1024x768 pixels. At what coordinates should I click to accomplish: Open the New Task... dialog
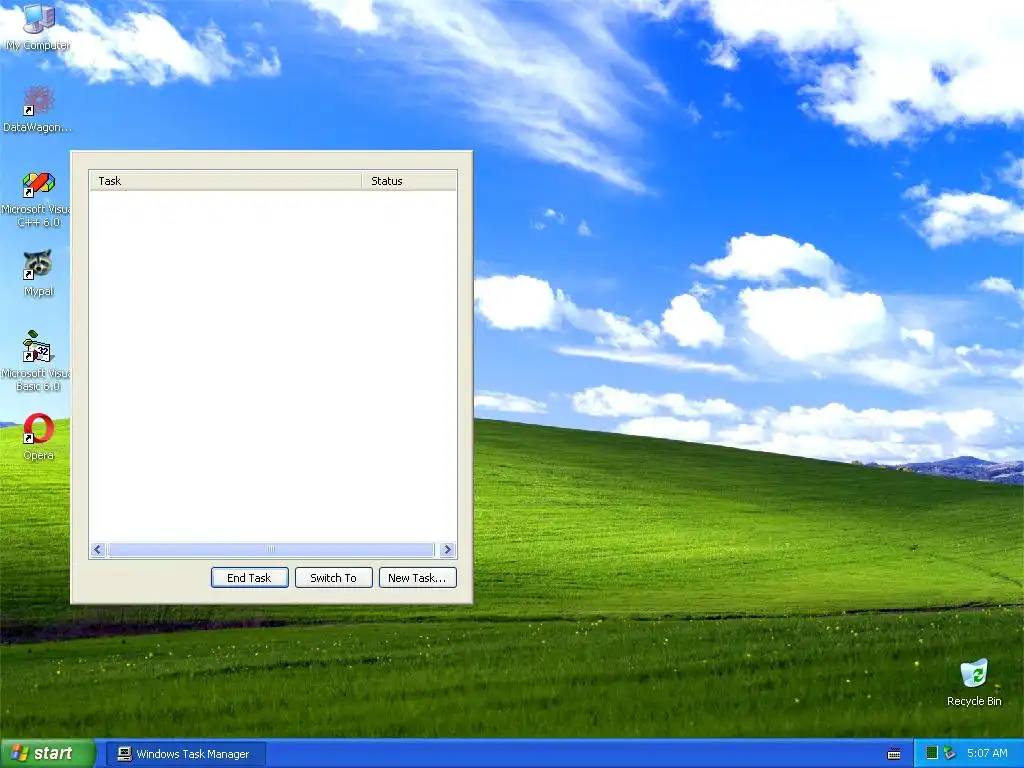click(x=417, y=578)
